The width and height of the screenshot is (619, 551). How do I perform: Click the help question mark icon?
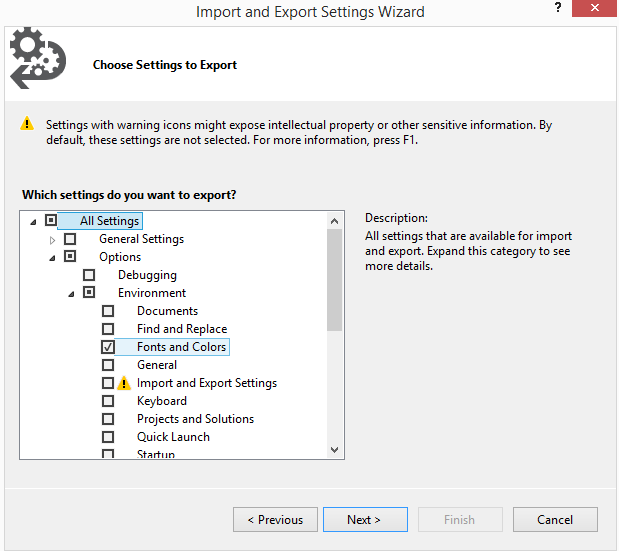558,7
